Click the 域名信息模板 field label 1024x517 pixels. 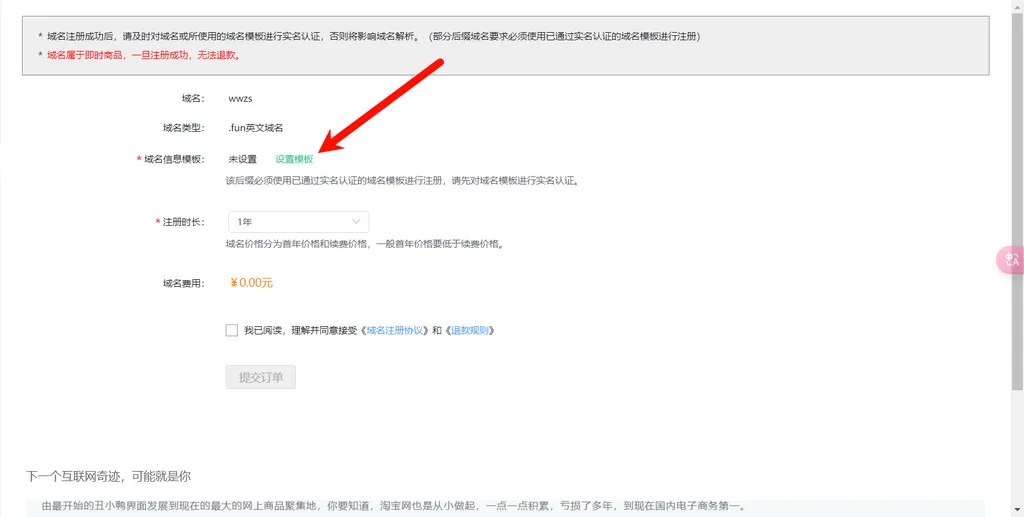pos(174,159)
